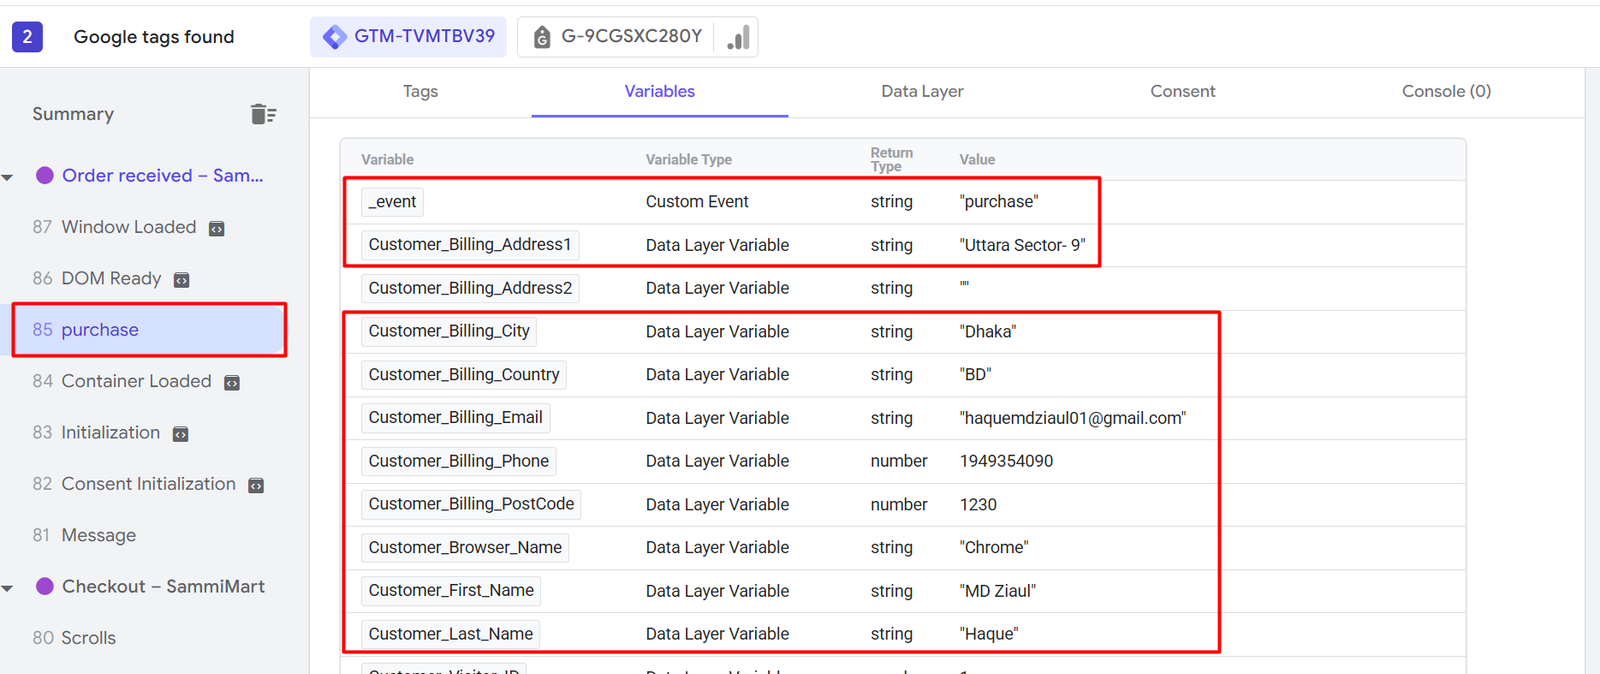
Task: Select the 85 purchase event
Action: [149, 330]
